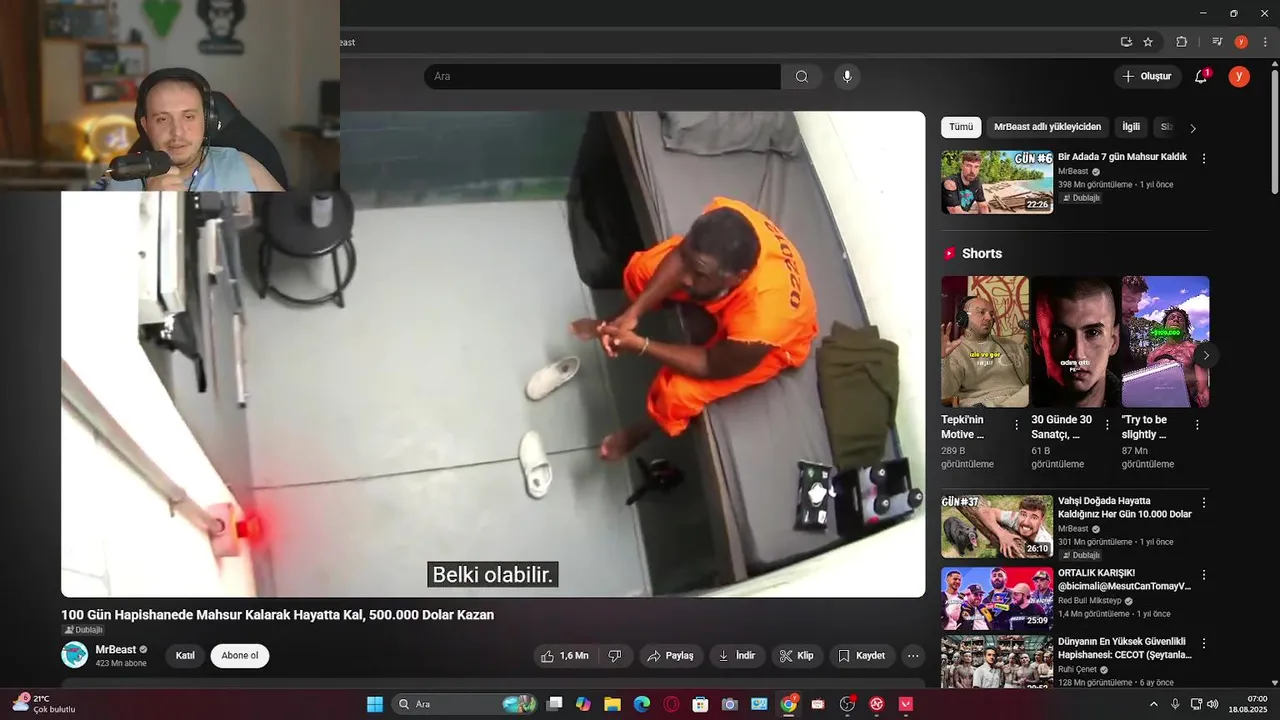This screenshot has width=1280, height=720.
Task: Click the main video player
Action: [x=493, y=354]
